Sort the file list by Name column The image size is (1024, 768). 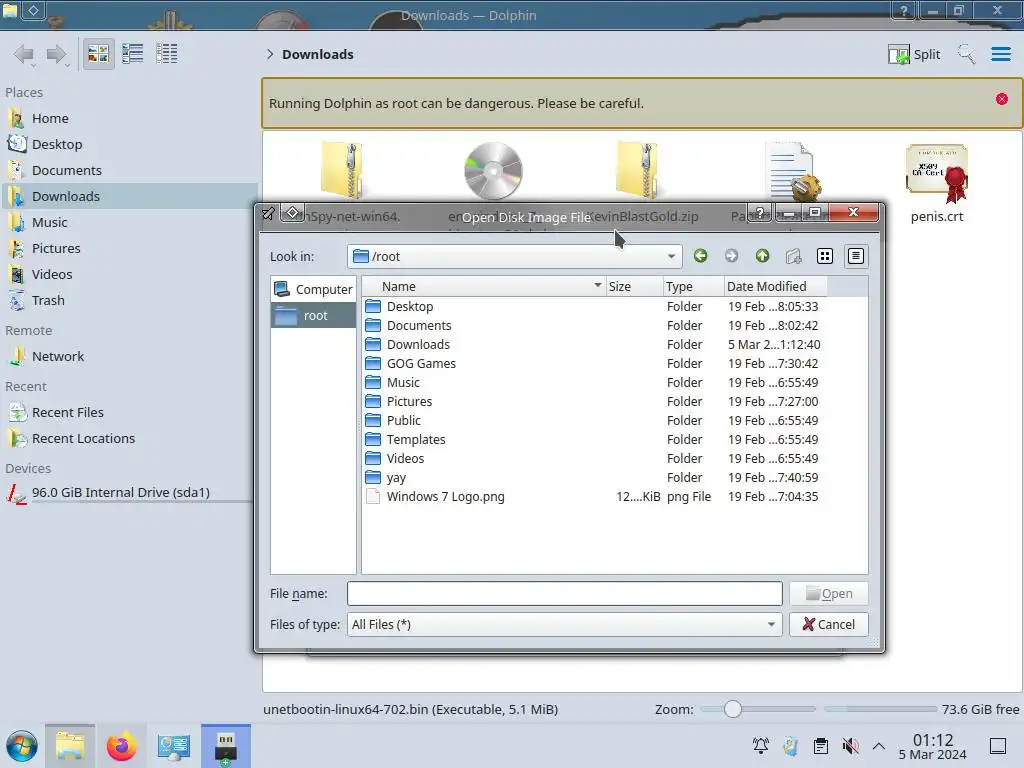click(x=483, y=287)
